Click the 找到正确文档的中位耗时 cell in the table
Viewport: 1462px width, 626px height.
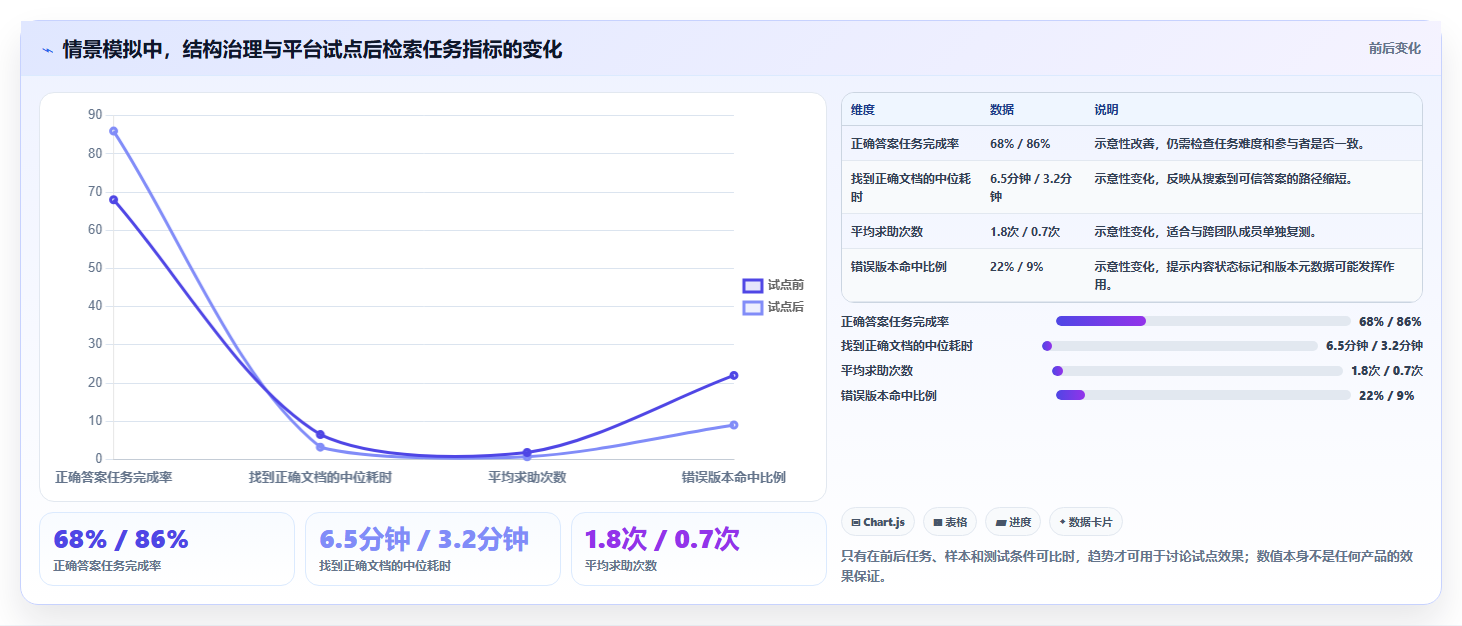point(911,188)
